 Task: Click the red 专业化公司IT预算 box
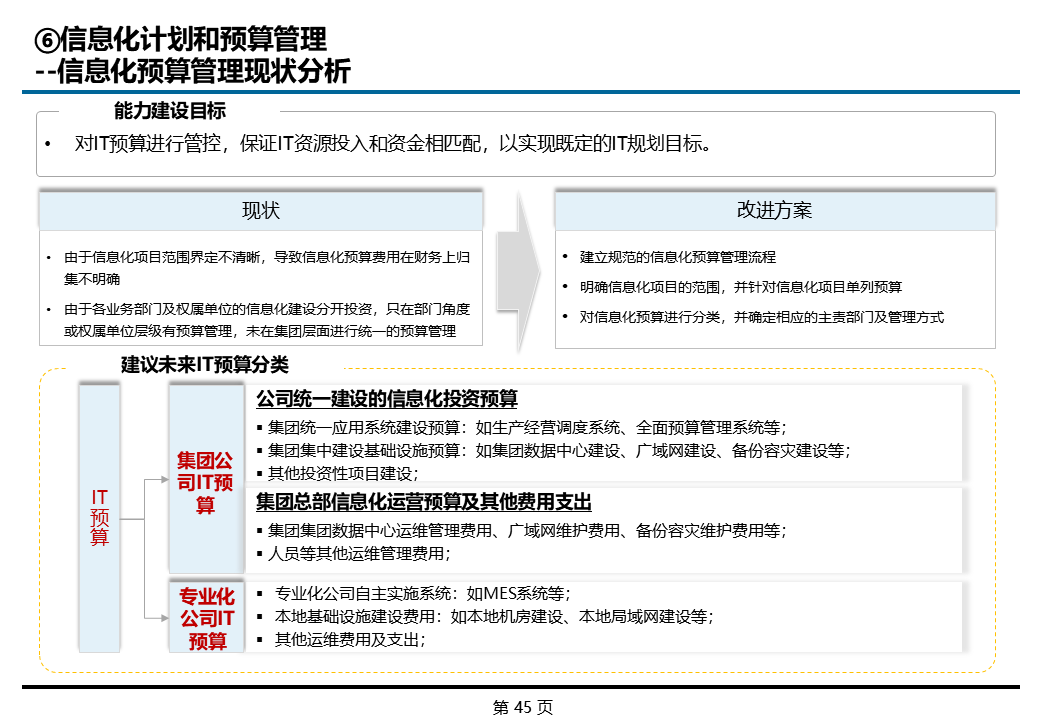tap(207, 618)
